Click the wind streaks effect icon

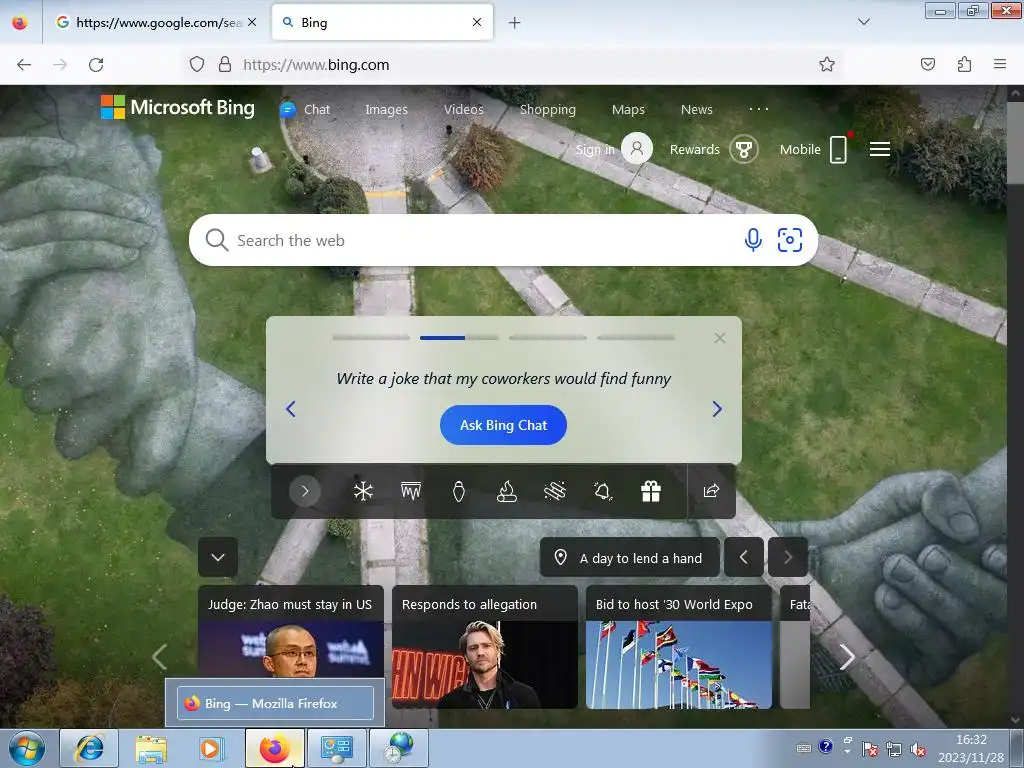click(x=554, y=491)
